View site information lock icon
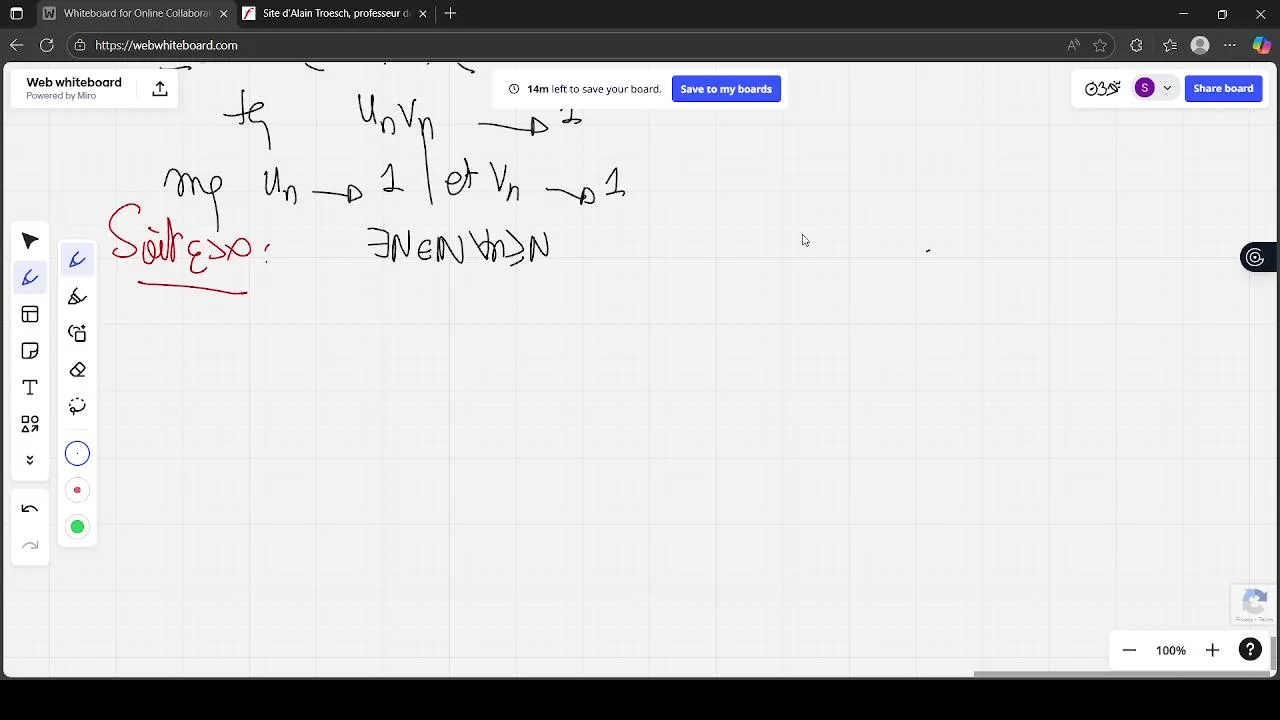 point(80,45)
